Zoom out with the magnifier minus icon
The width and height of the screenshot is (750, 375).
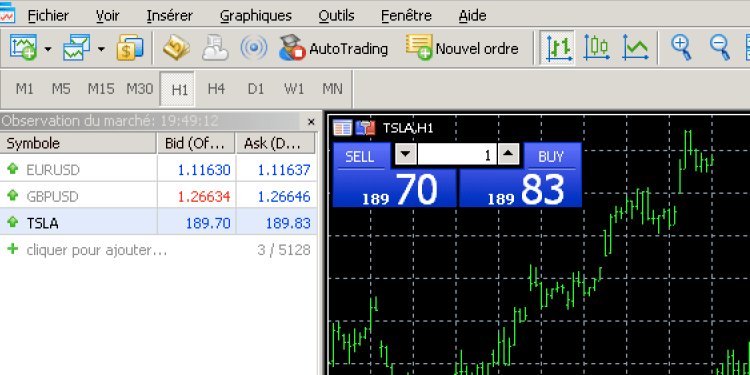[719, 48]
